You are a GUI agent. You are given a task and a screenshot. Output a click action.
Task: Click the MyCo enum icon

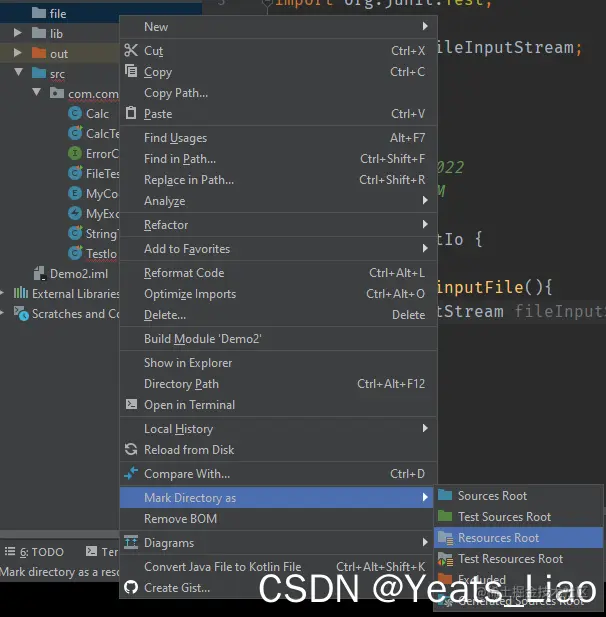(x=75, y=193)
